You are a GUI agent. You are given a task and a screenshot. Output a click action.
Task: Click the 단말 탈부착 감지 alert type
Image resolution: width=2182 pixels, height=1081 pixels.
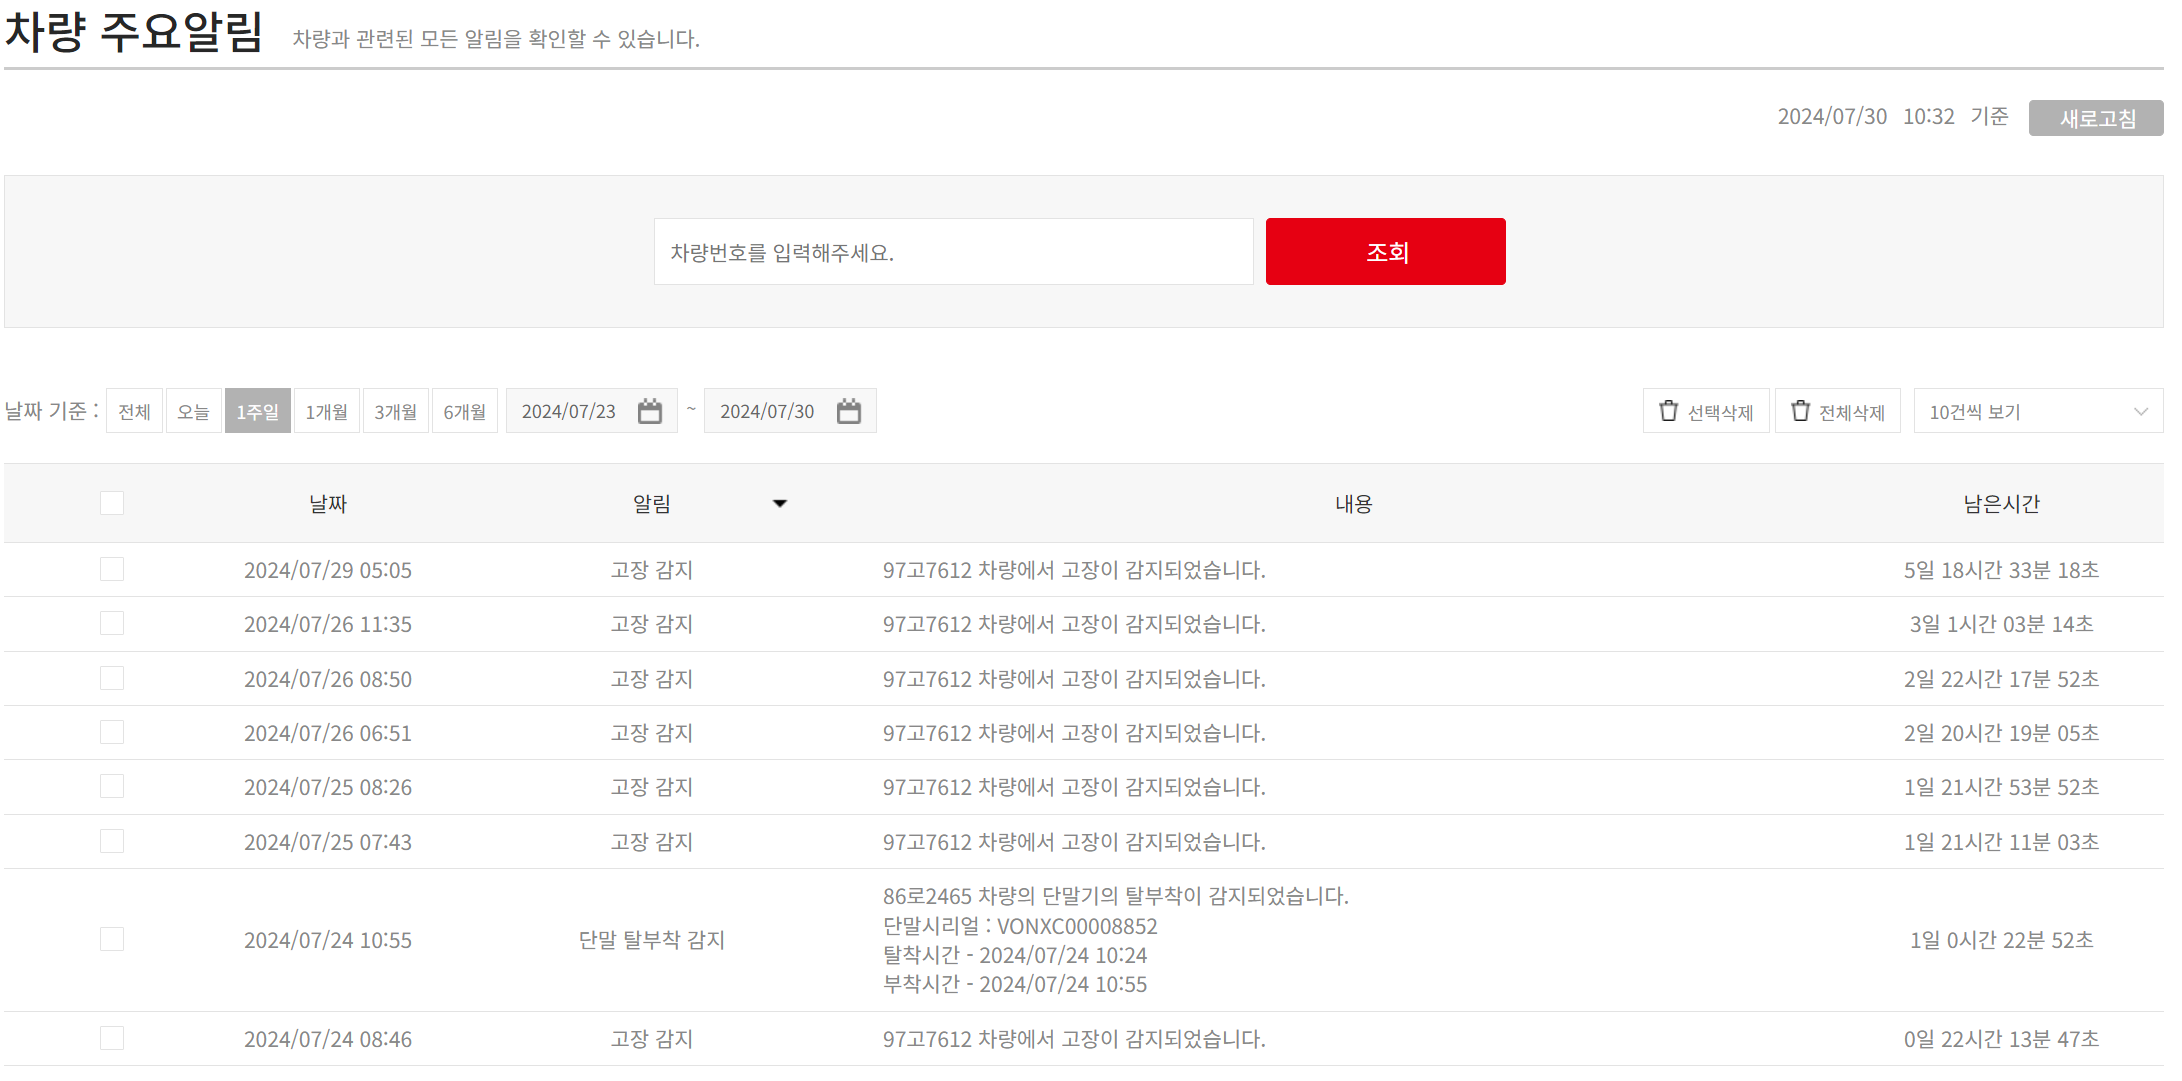tap(652, 940)
